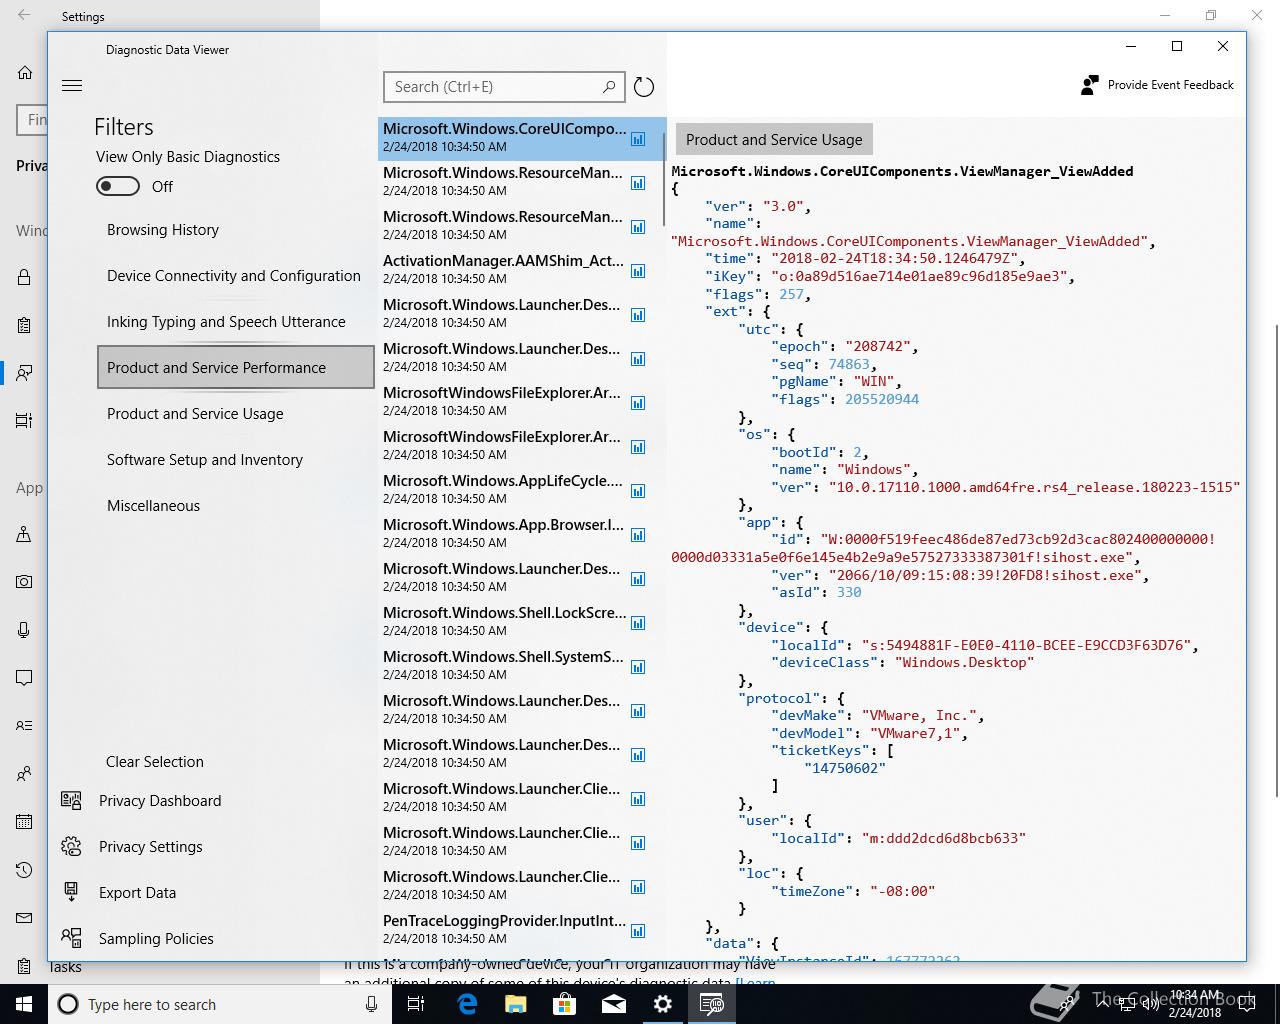Open Settings app from taskbar
Viewport: 1280px width, 1024px height.
click(662, 1004)
